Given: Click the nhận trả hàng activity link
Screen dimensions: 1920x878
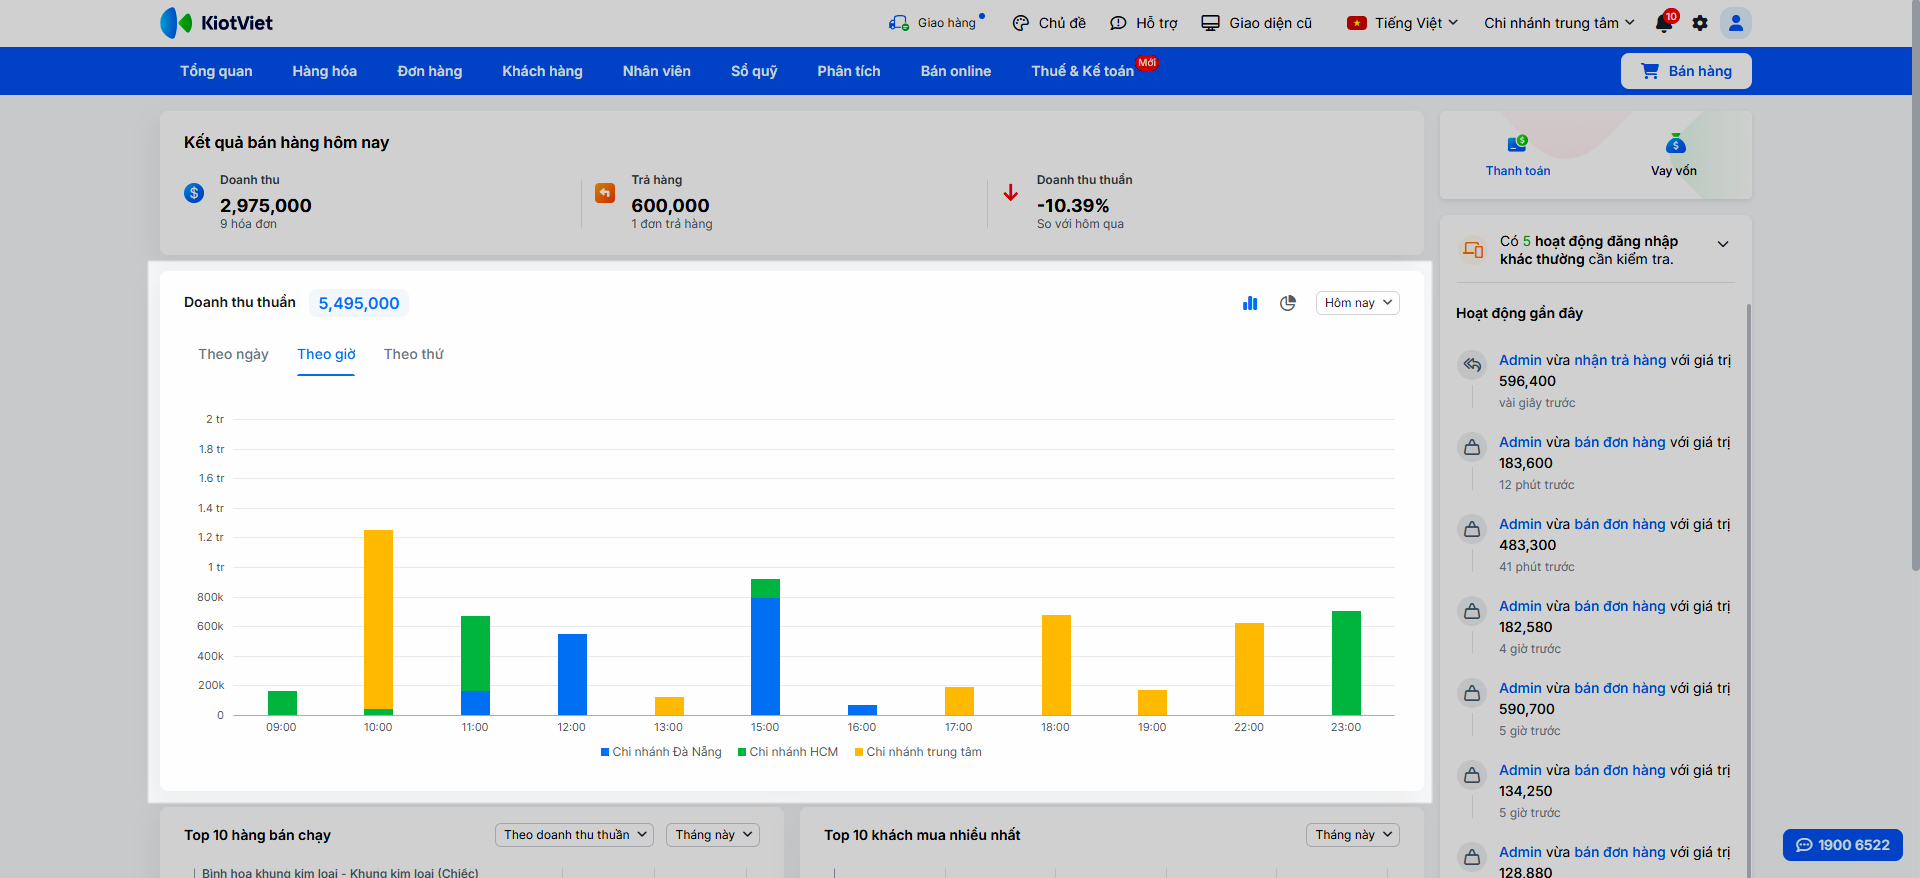Looking at the screenshot, I should click(x=1620, y=360).
